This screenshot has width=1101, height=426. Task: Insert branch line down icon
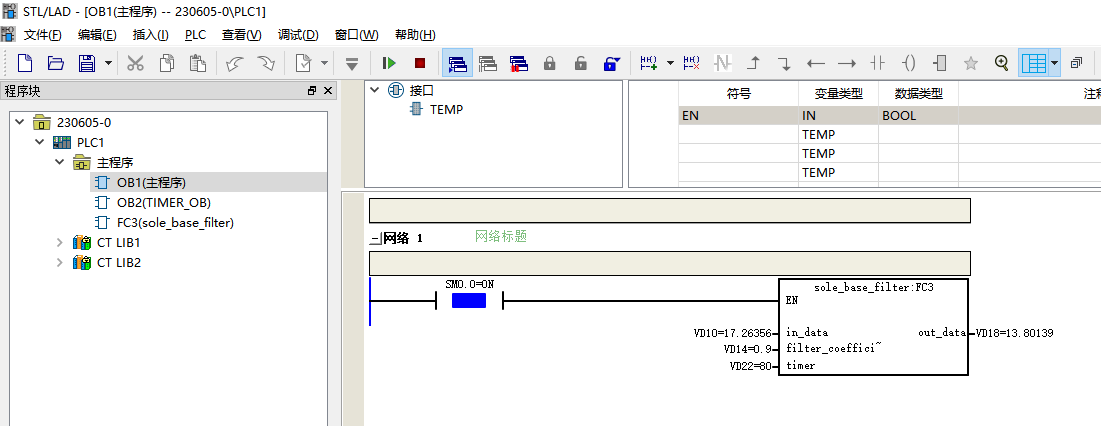[784, 63]
